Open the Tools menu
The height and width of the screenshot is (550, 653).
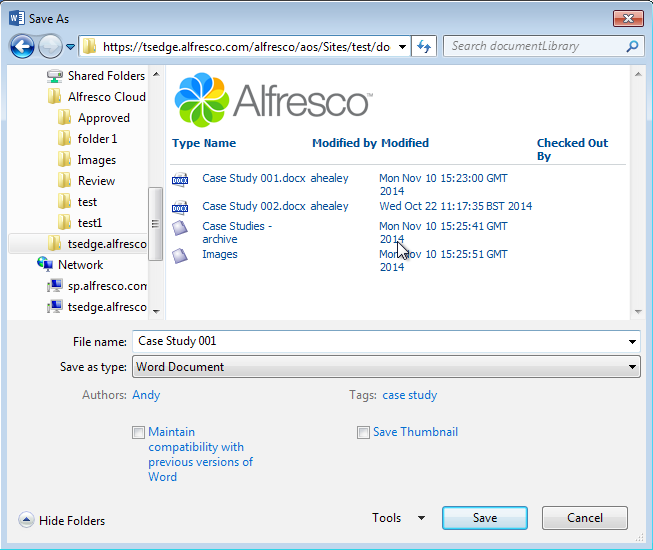coord(398,518)
